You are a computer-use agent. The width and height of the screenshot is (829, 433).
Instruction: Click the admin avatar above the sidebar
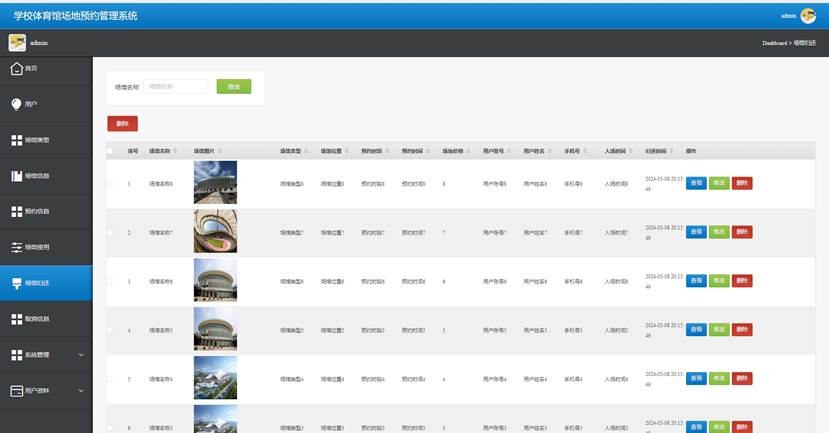pos(17,43)
